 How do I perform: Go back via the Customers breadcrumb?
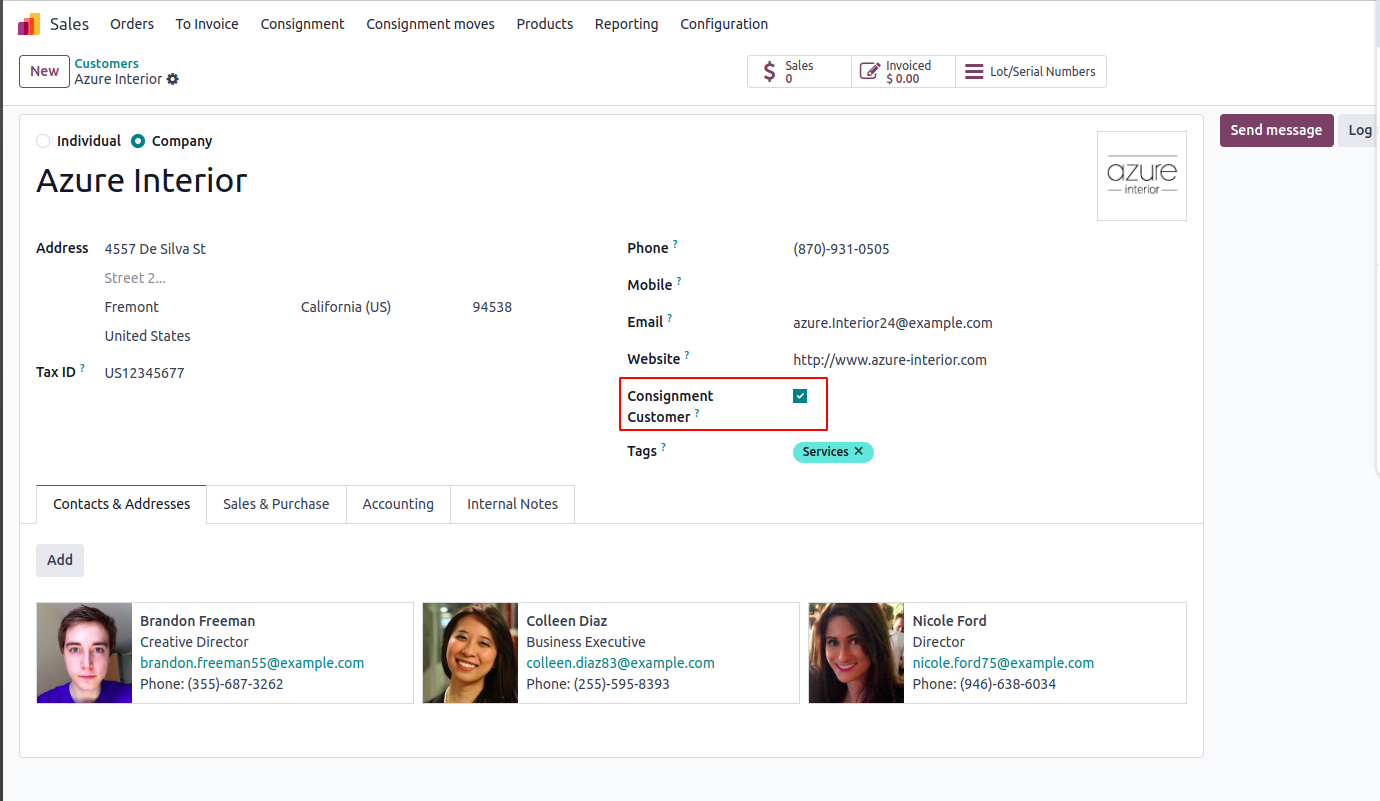pos(107,63)
